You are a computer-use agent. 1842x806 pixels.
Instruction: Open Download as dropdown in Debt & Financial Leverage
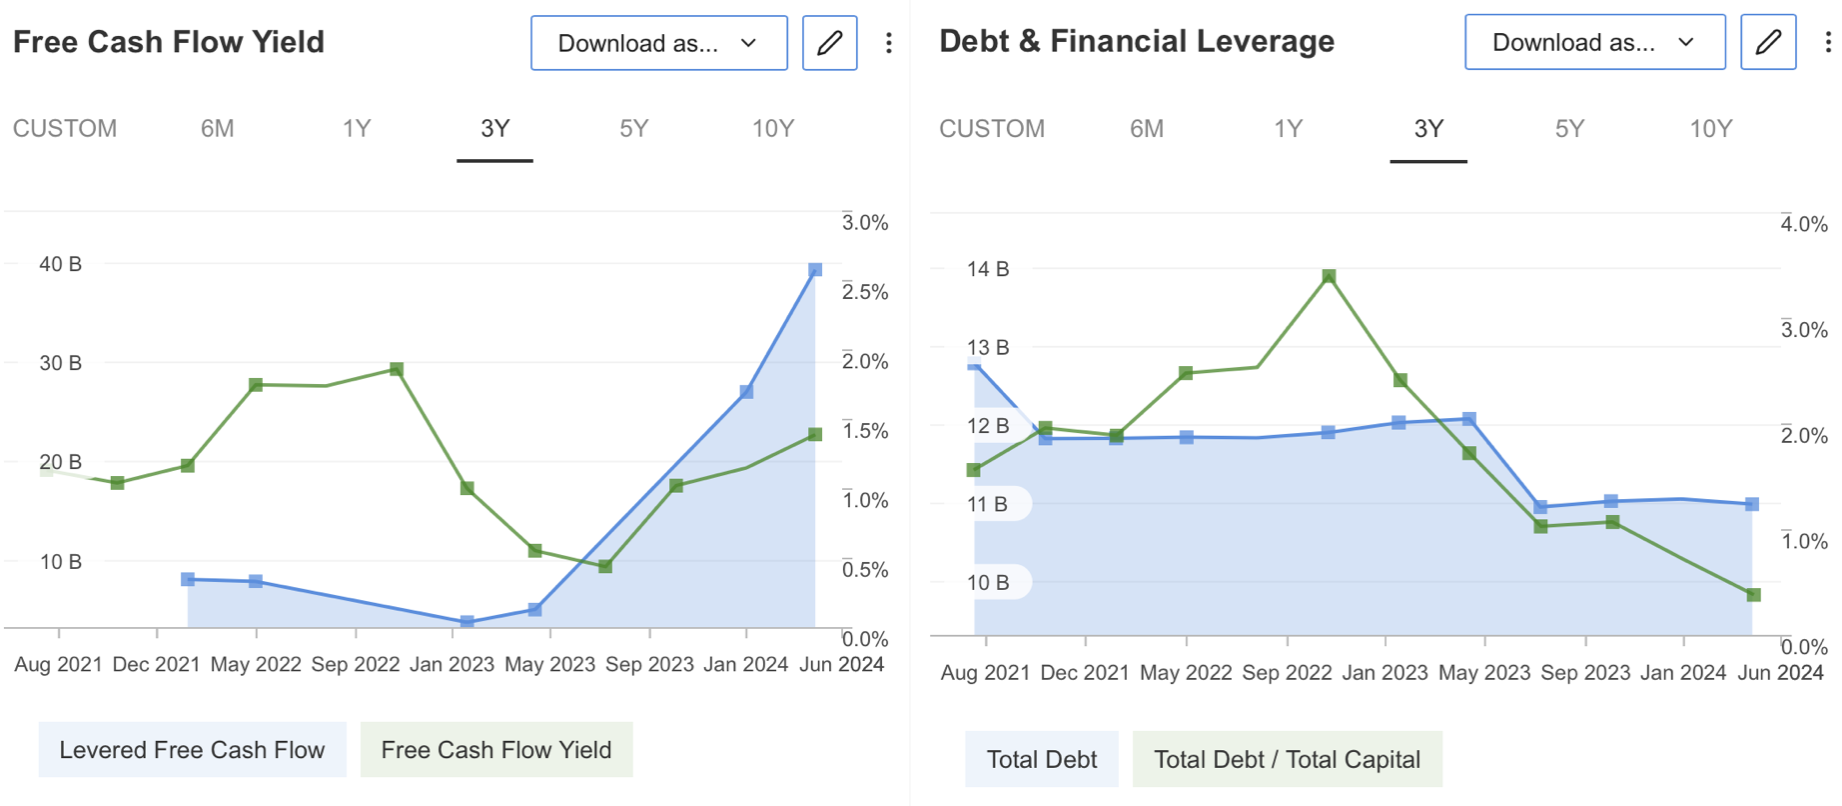pos(1595,42)
